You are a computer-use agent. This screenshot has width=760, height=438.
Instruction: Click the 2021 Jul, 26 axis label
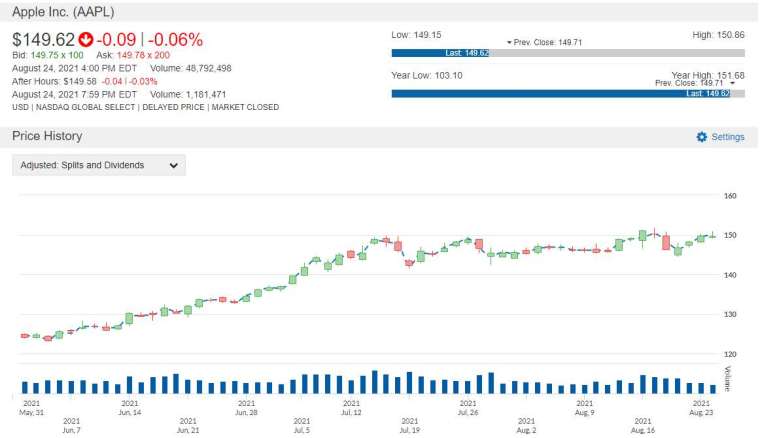pos(468,408)
